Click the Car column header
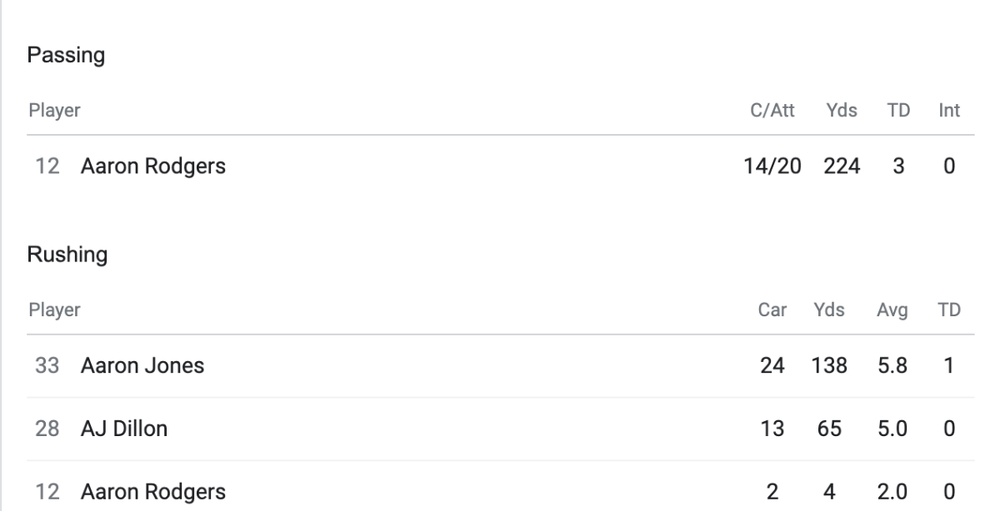This screenshot has width=1000, height=511. [x=772, y=310]
